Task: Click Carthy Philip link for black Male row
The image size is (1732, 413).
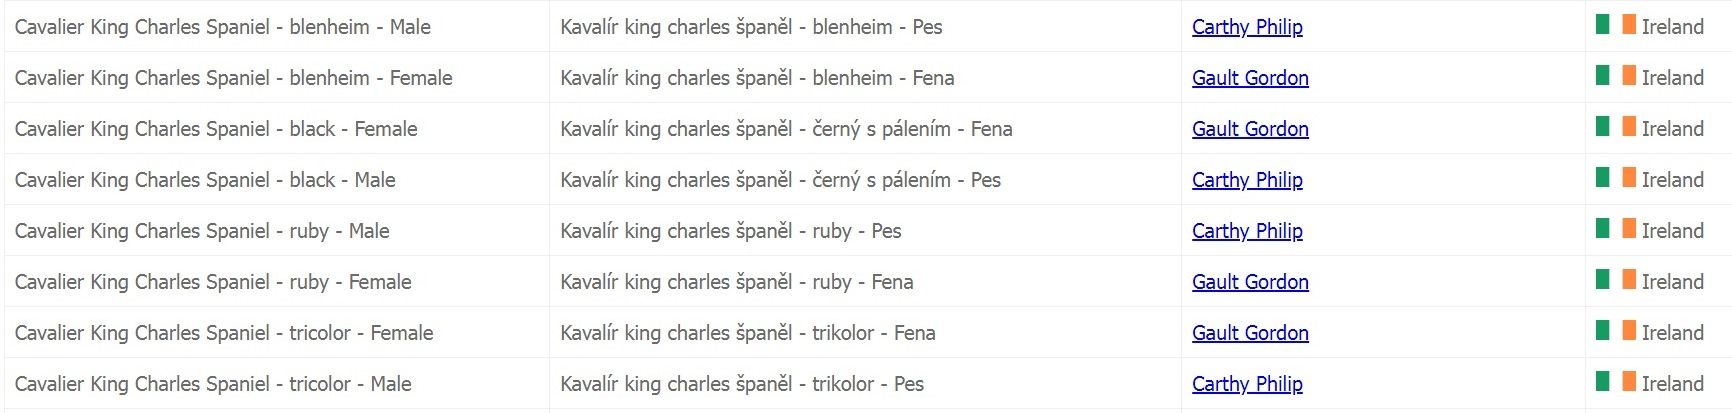Action: [1247, 180]
